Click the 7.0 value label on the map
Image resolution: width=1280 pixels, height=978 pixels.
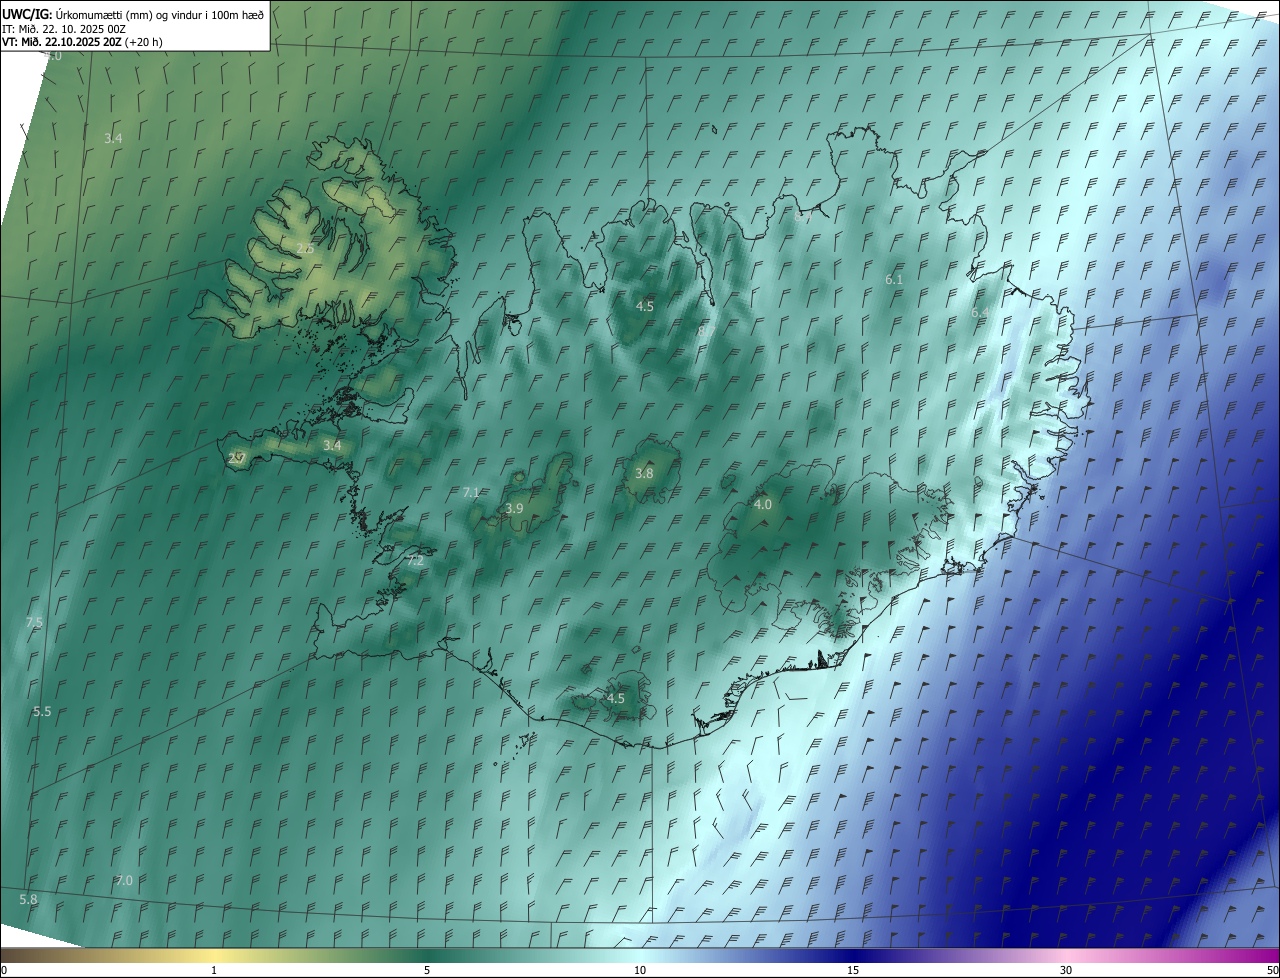(x=124, y=880)
